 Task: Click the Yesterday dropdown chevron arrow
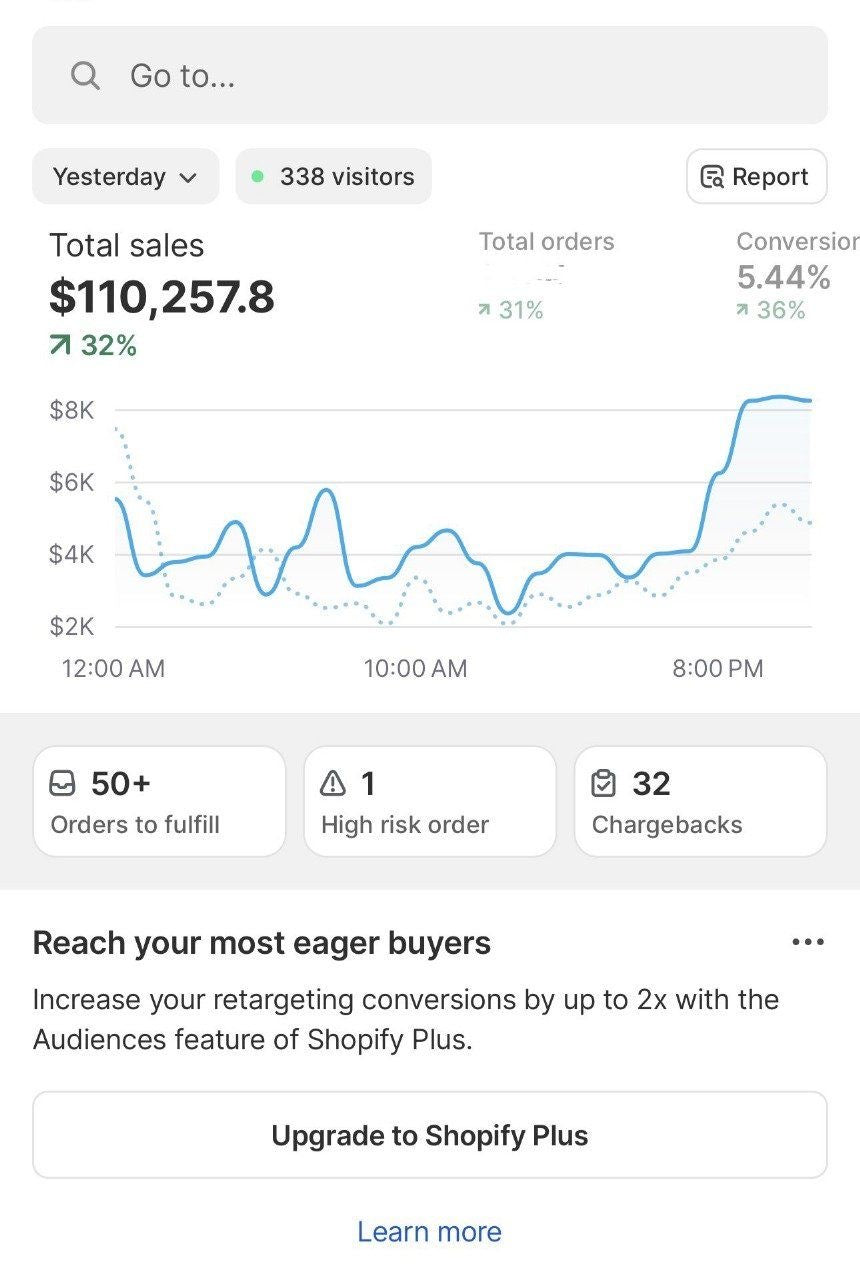tap(187, 178)
